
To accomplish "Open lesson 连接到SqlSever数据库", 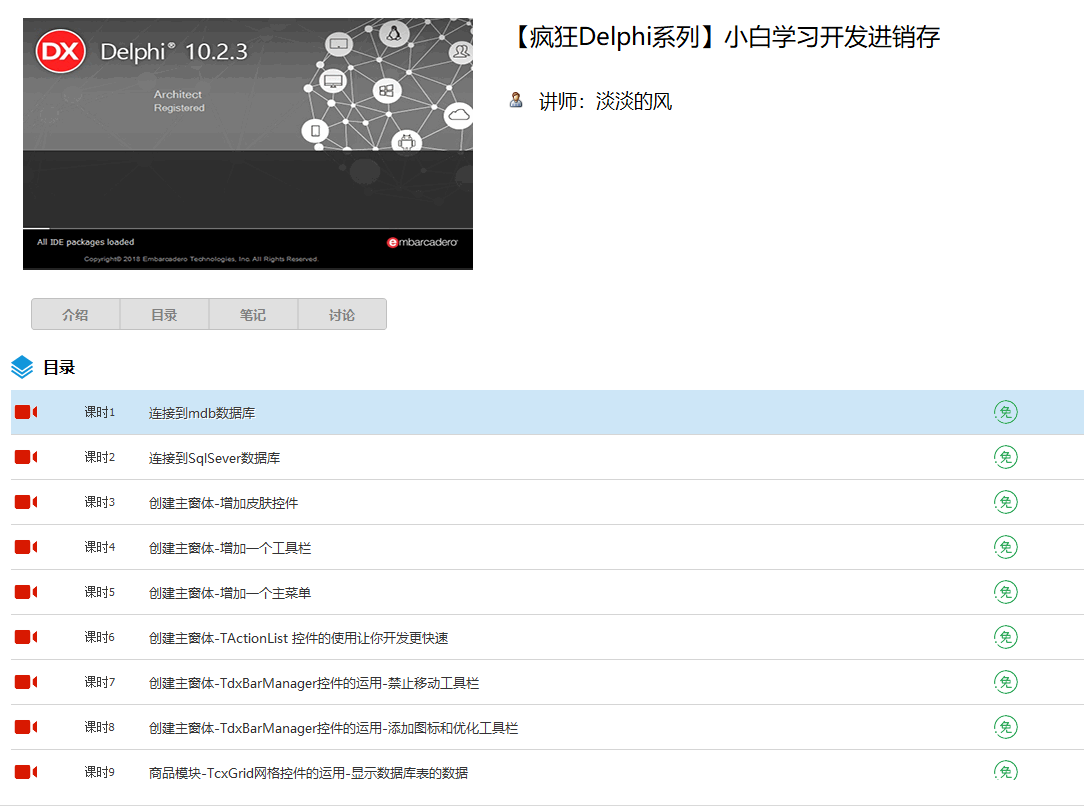I will (214, 458).
